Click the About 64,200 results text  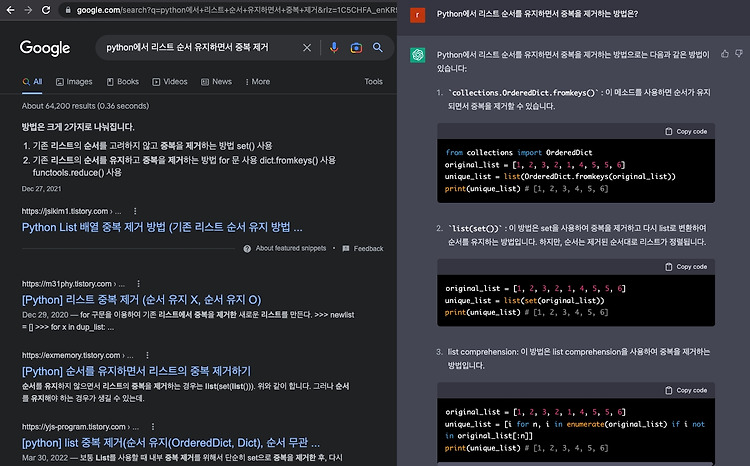pos(85,106)
